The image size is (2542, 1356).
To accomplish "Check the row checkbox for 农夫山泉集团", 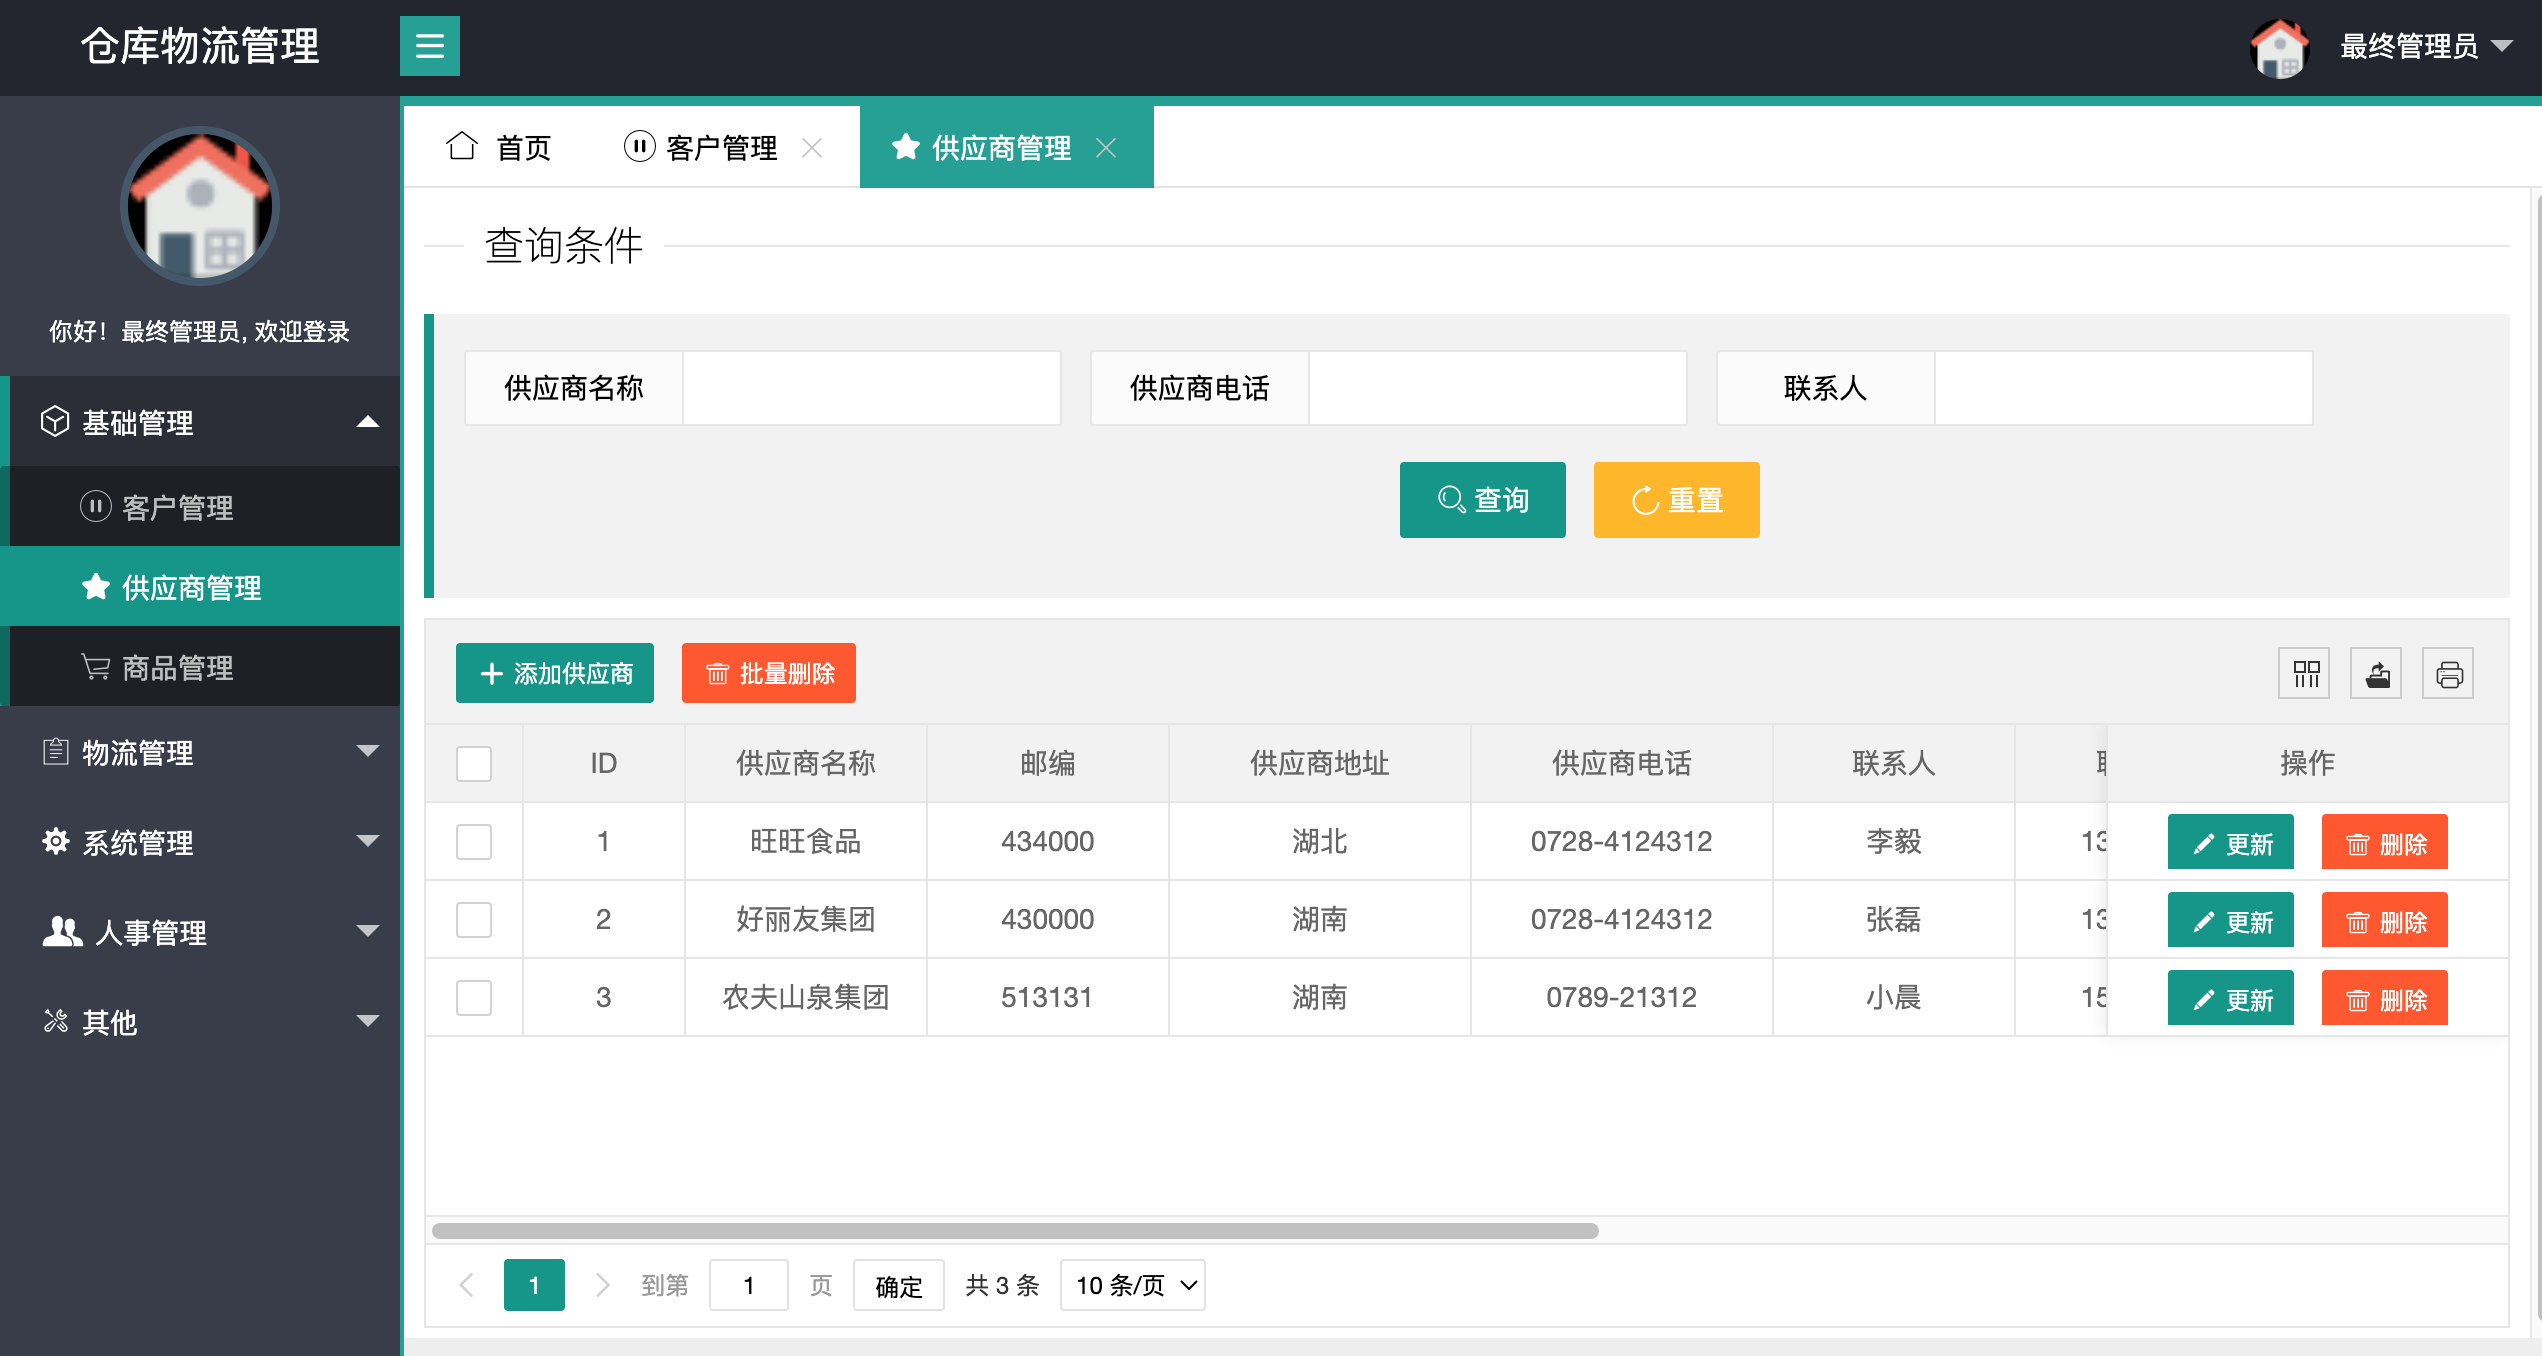I will (x=474, y=998).
